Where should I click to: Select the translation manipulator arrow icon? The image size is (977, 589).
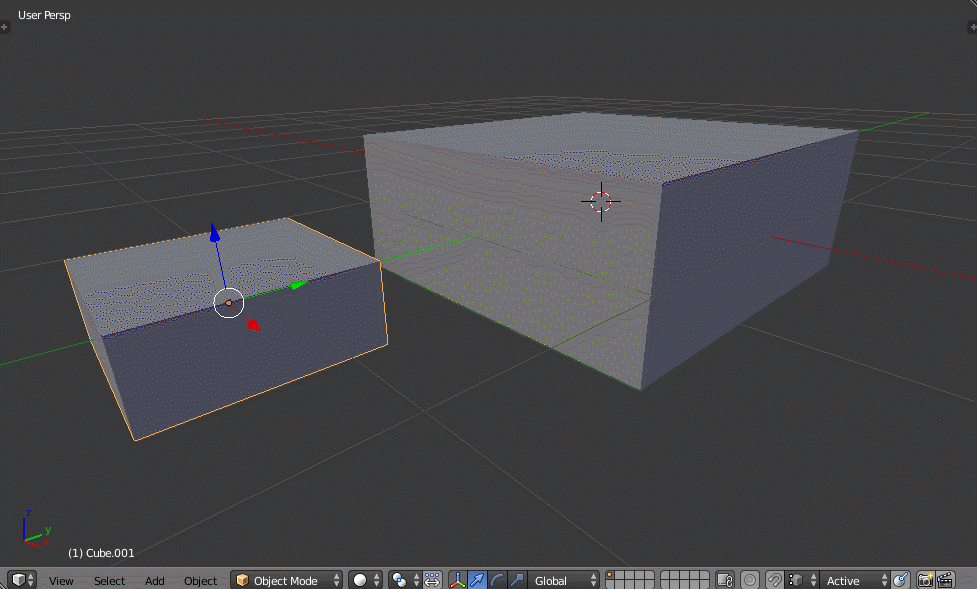coord(476,579)
